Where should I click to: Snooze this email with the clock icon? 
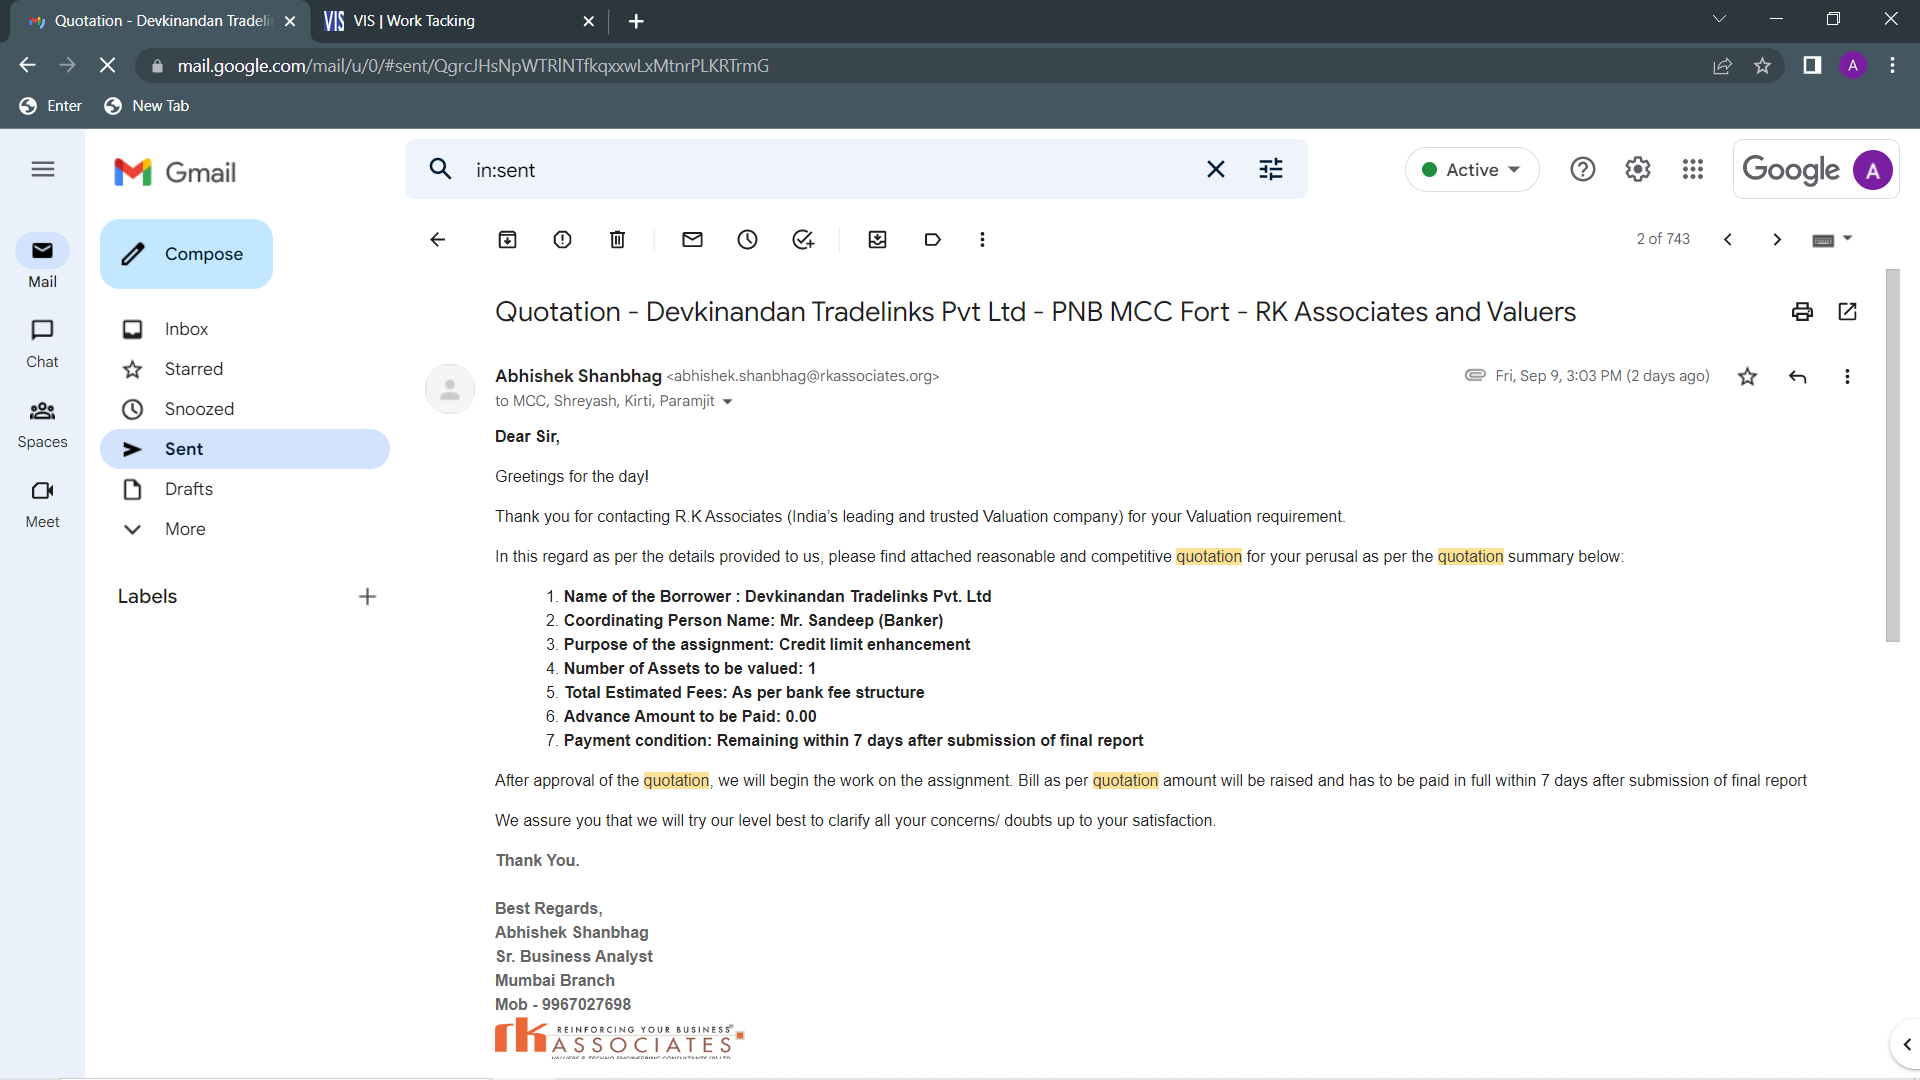click(748, 240)
